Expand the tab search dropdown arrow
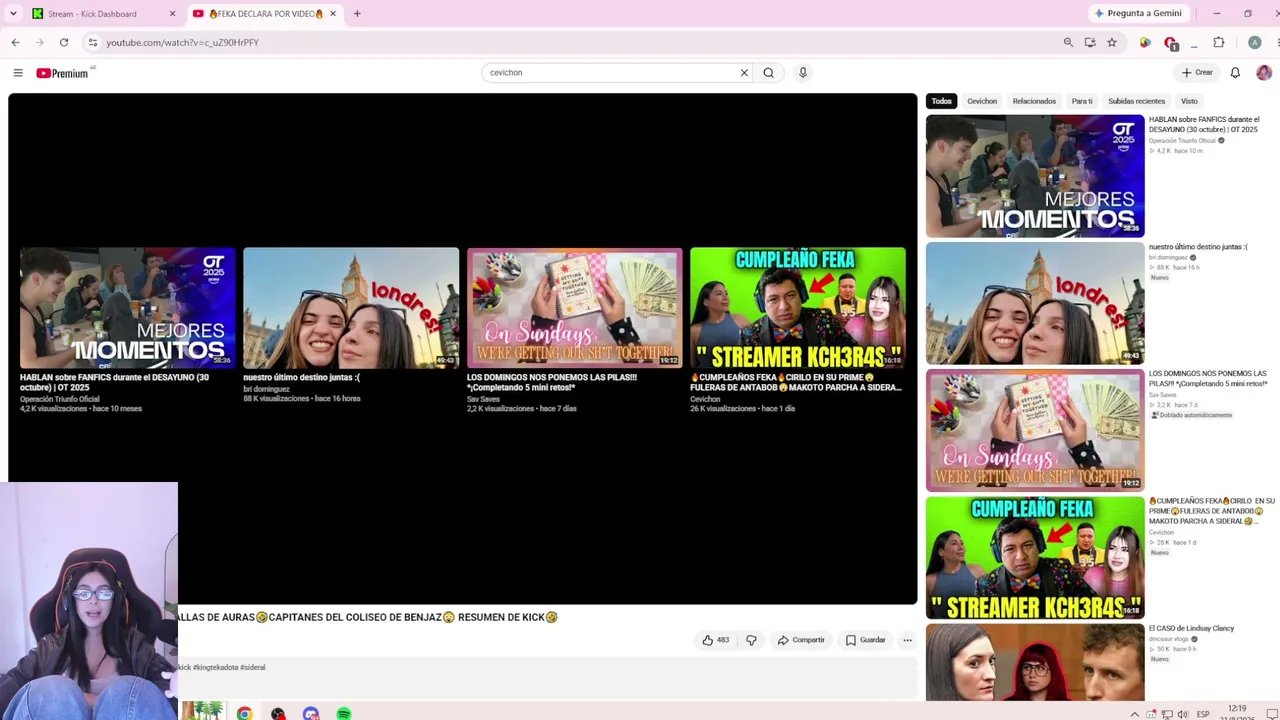Image resolution: width=1280 pixels, height=720 pixels. [13, 14]
